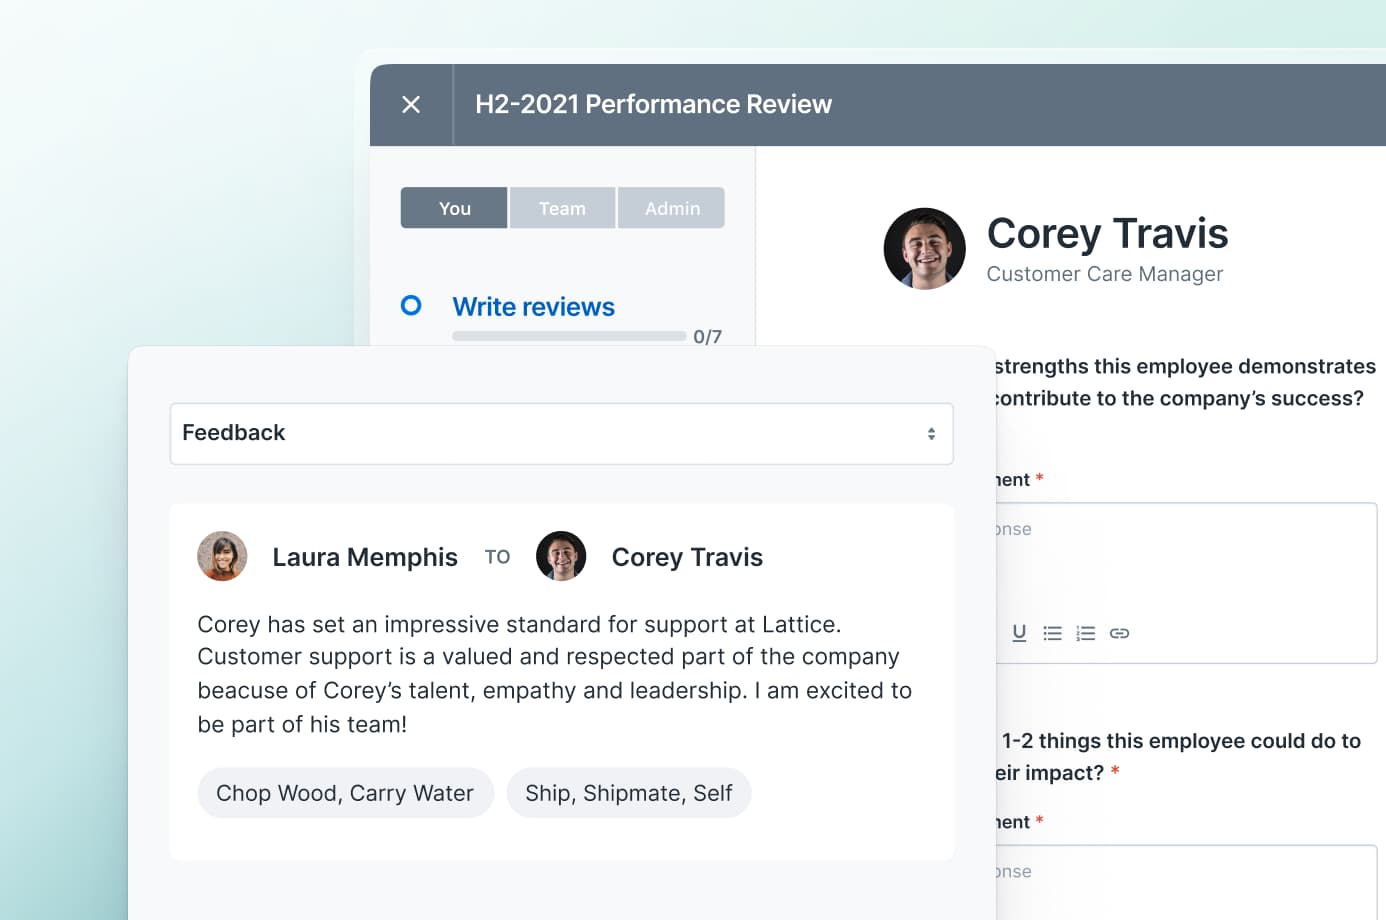
Task: Click Laura Memphis's avatar
Action: pyautogui.click(x=222, y=556)
